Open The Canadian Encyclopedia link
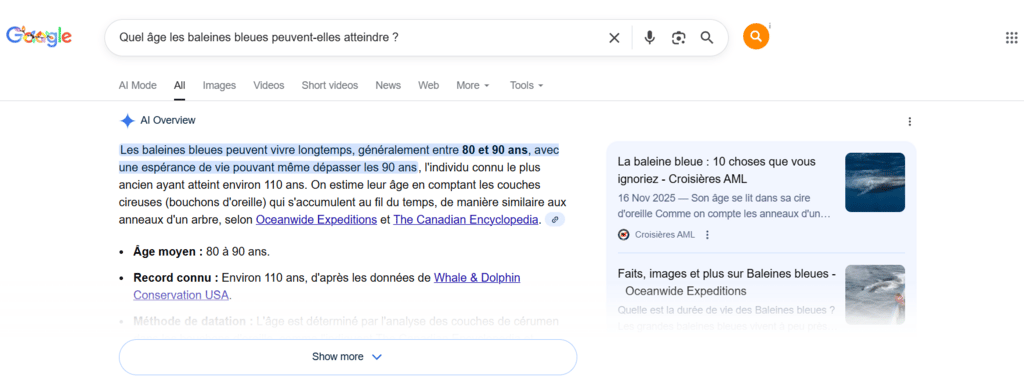The width and height of the screenshot is (1024, 388). pos(466,220)
